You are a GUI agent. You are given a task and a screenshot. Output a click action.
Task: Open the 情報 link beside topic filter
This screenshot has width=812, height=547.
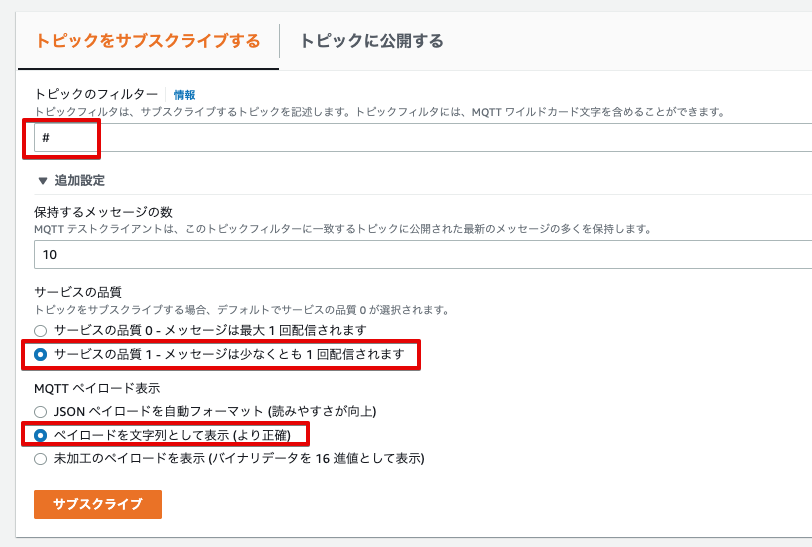point(184,95)
